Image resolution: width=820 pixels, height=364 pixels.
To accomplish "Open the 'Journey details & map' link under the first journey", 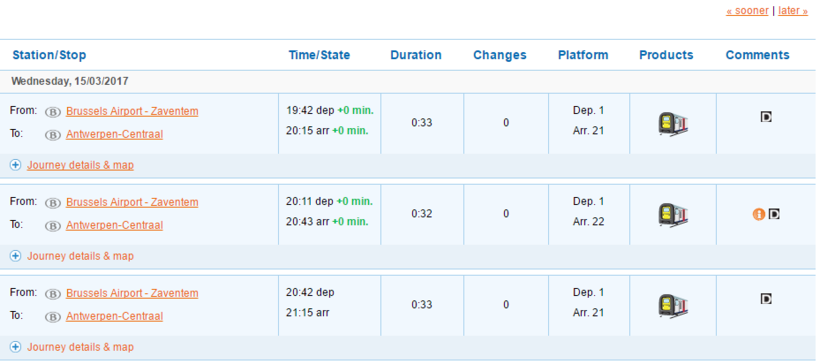I will 81,165.
